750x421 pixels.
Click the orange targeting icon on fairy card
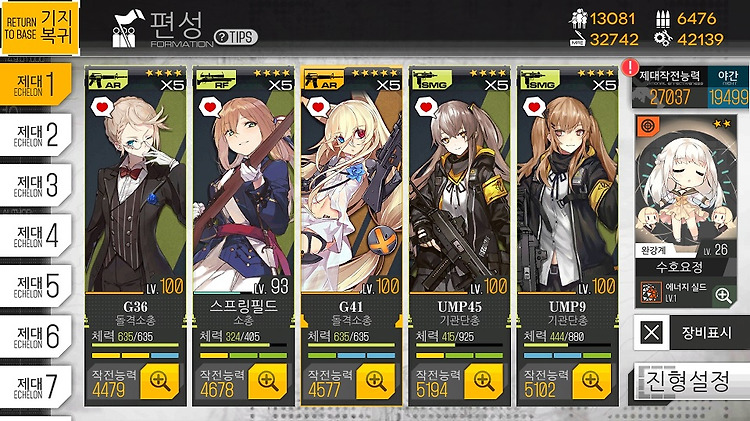coord(648,126)
